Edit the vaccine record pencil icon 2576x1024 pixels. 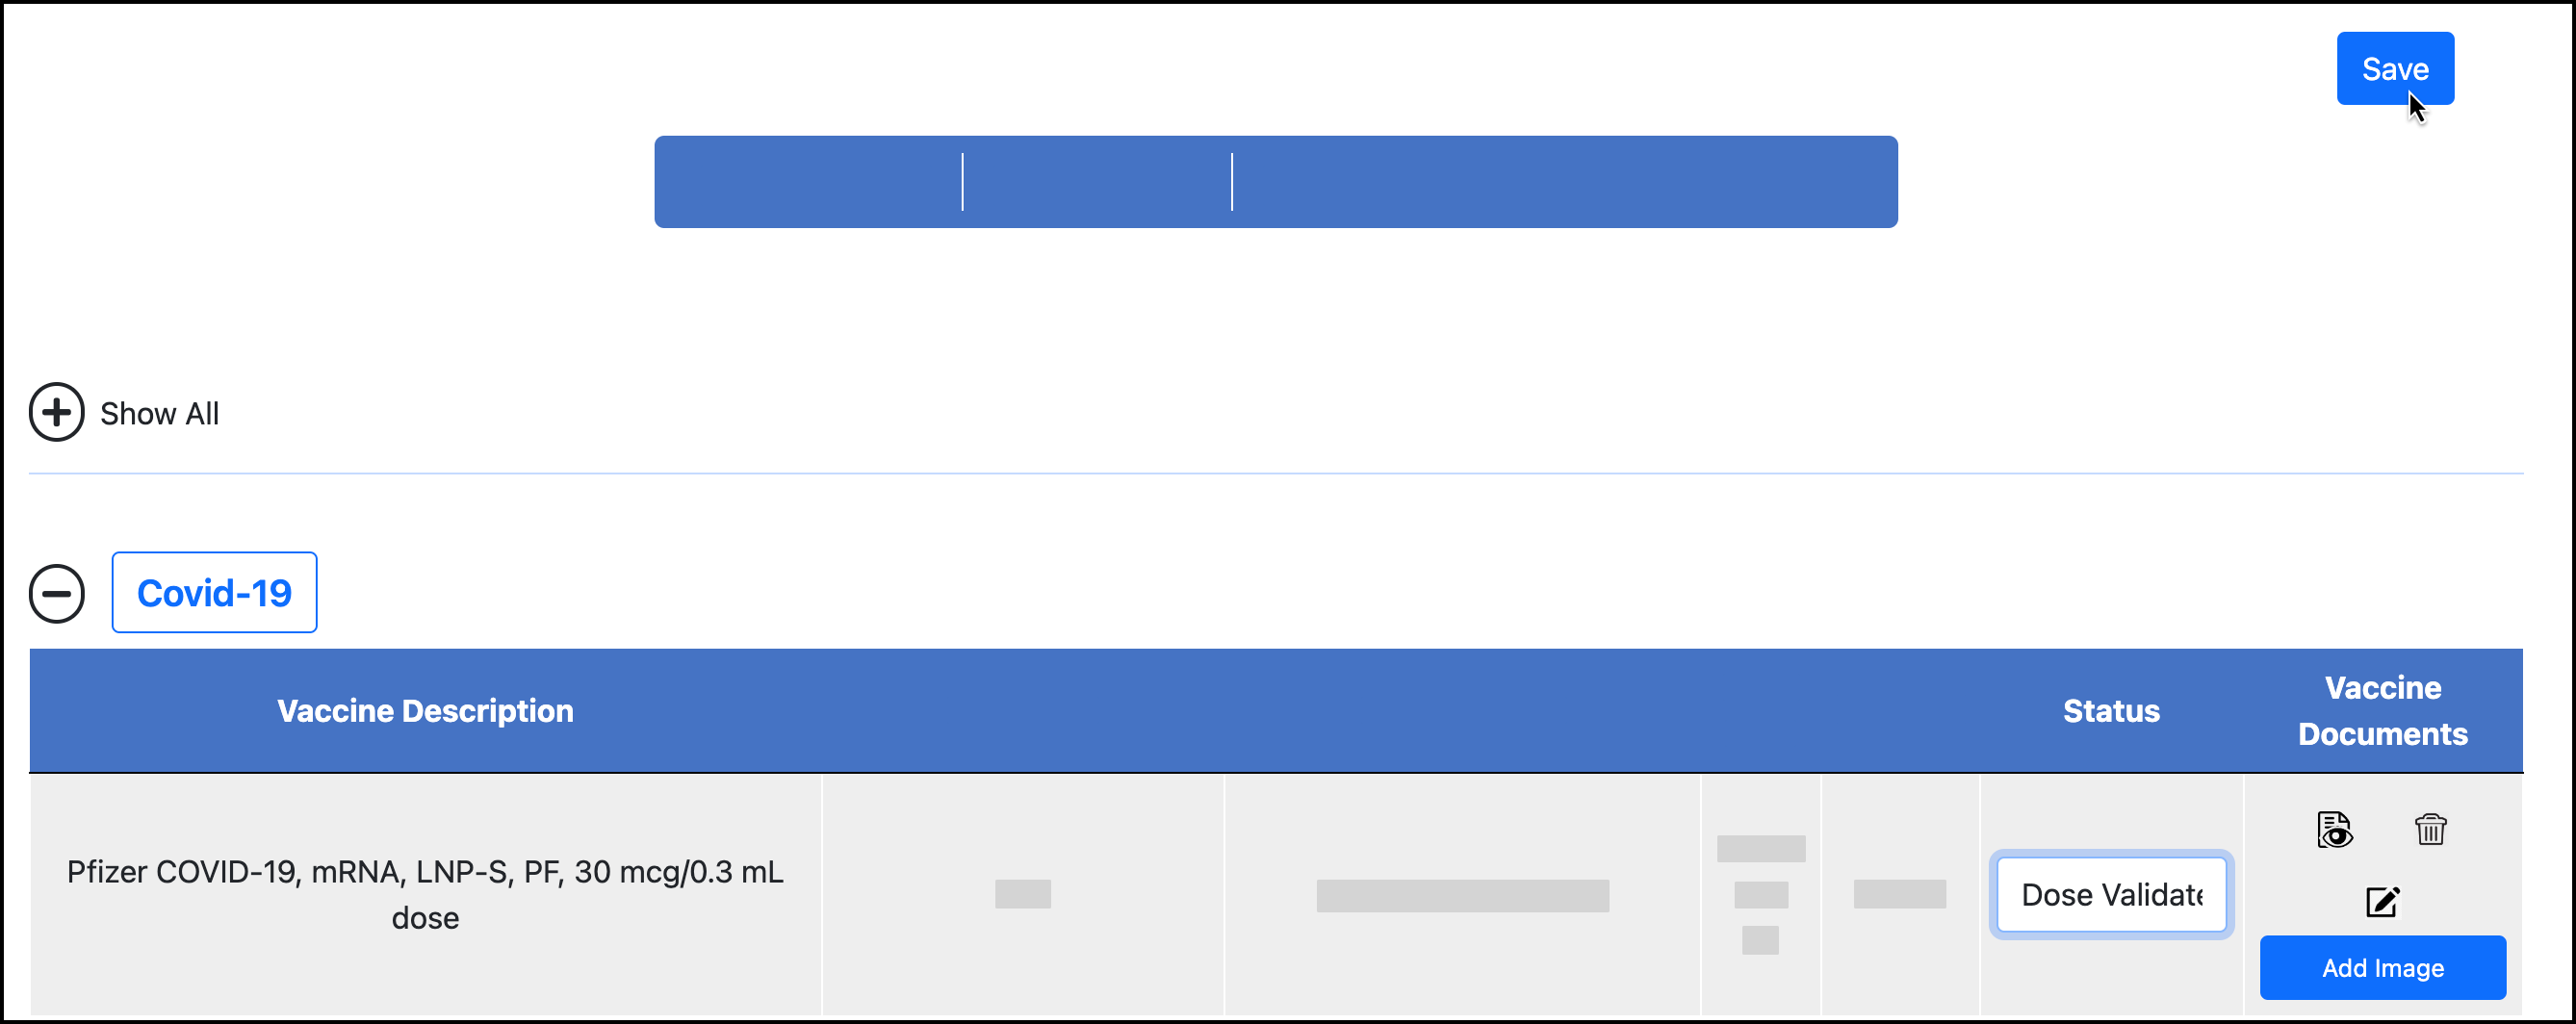(2382, 902)
